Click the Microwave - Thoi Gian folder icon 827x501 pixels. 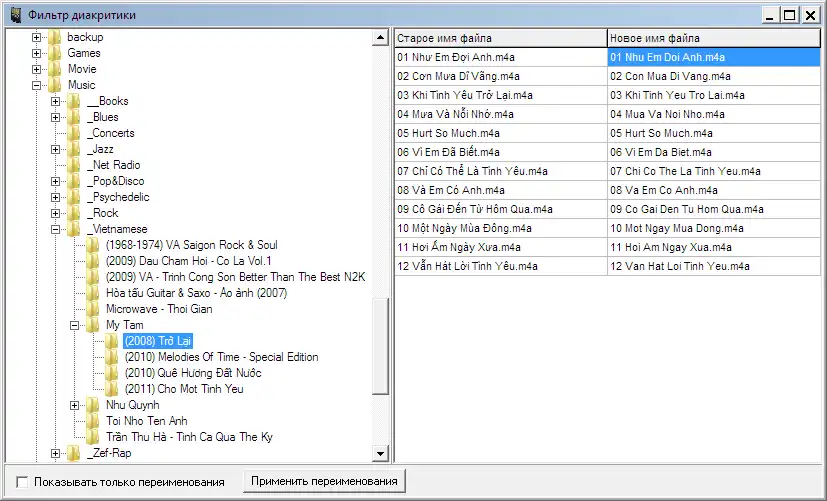(93, 309)
